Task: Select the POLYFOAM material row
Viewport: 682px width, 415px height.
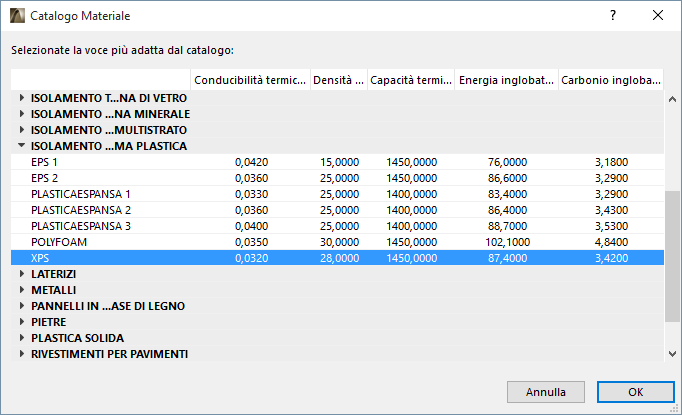Action: [338, 242]
